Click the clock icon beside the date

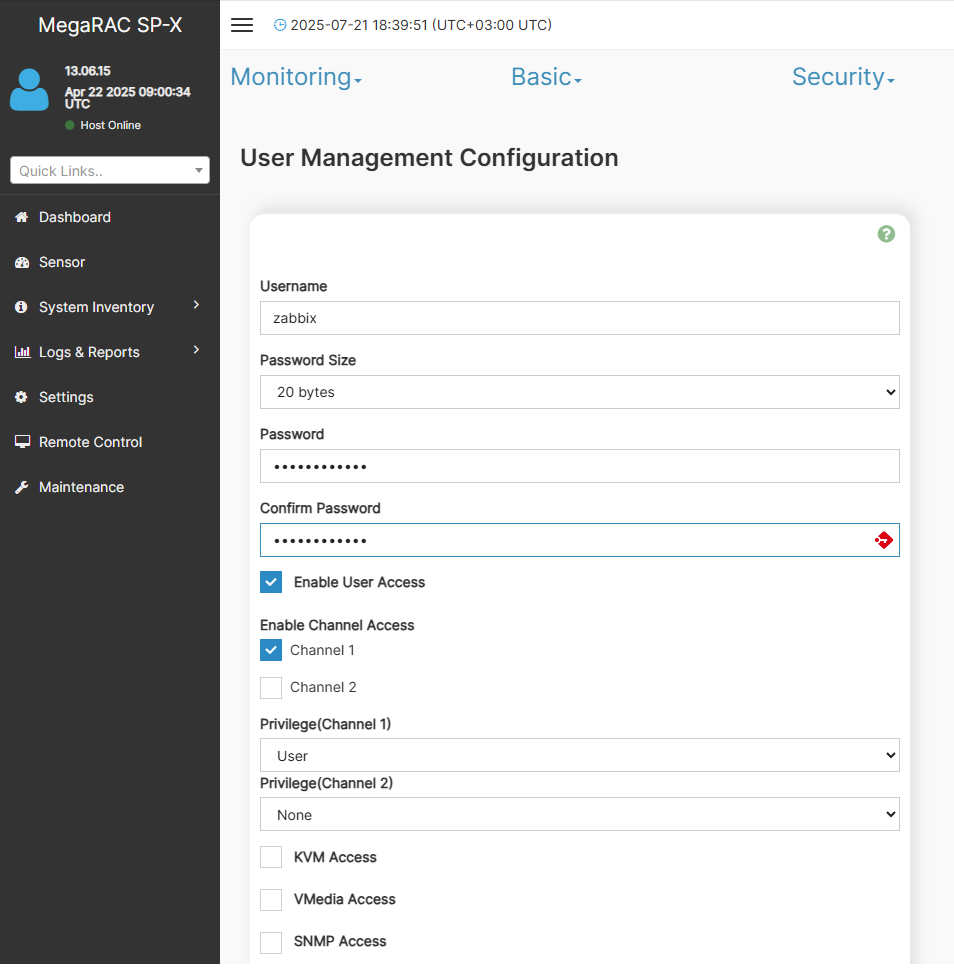point(280,25)
